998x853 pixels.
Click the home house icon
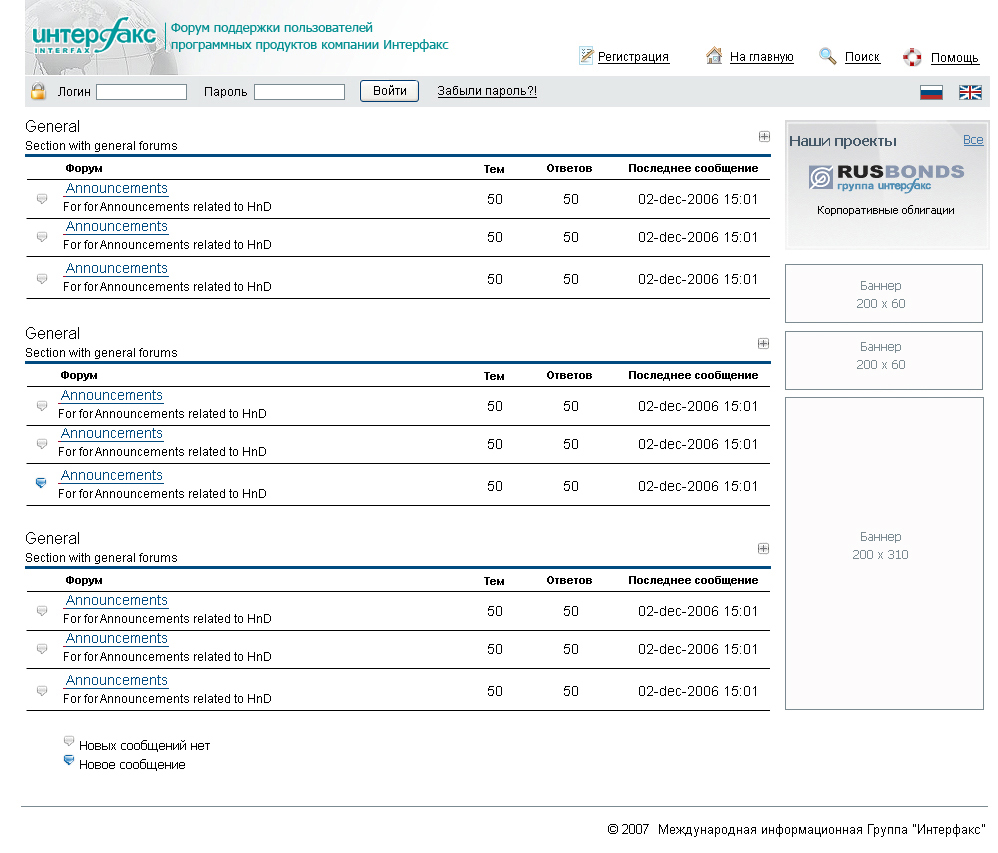(x=714, y=56)
